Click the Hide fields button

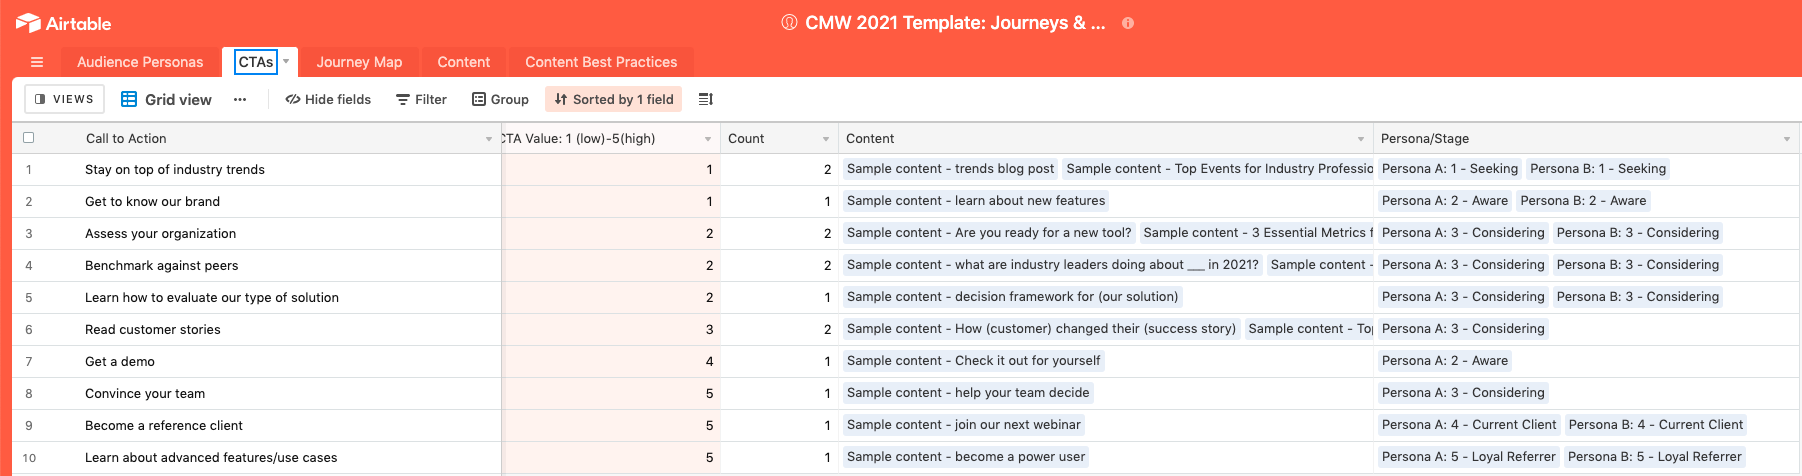coord(328,99)
